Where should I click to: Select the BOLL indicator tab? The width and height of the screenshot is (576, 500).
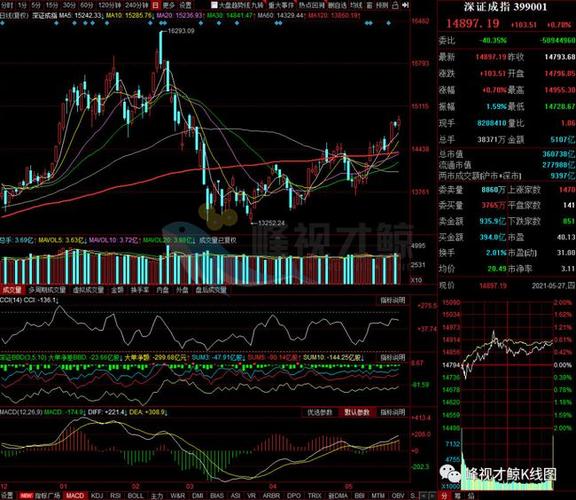[x=135, y=496]
